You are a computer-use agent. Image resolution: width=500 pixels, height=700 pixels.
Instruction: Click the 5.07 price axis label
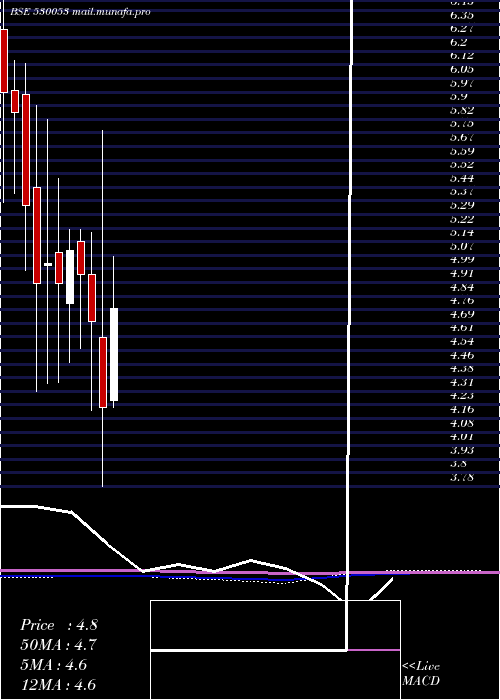coord(462,247)
